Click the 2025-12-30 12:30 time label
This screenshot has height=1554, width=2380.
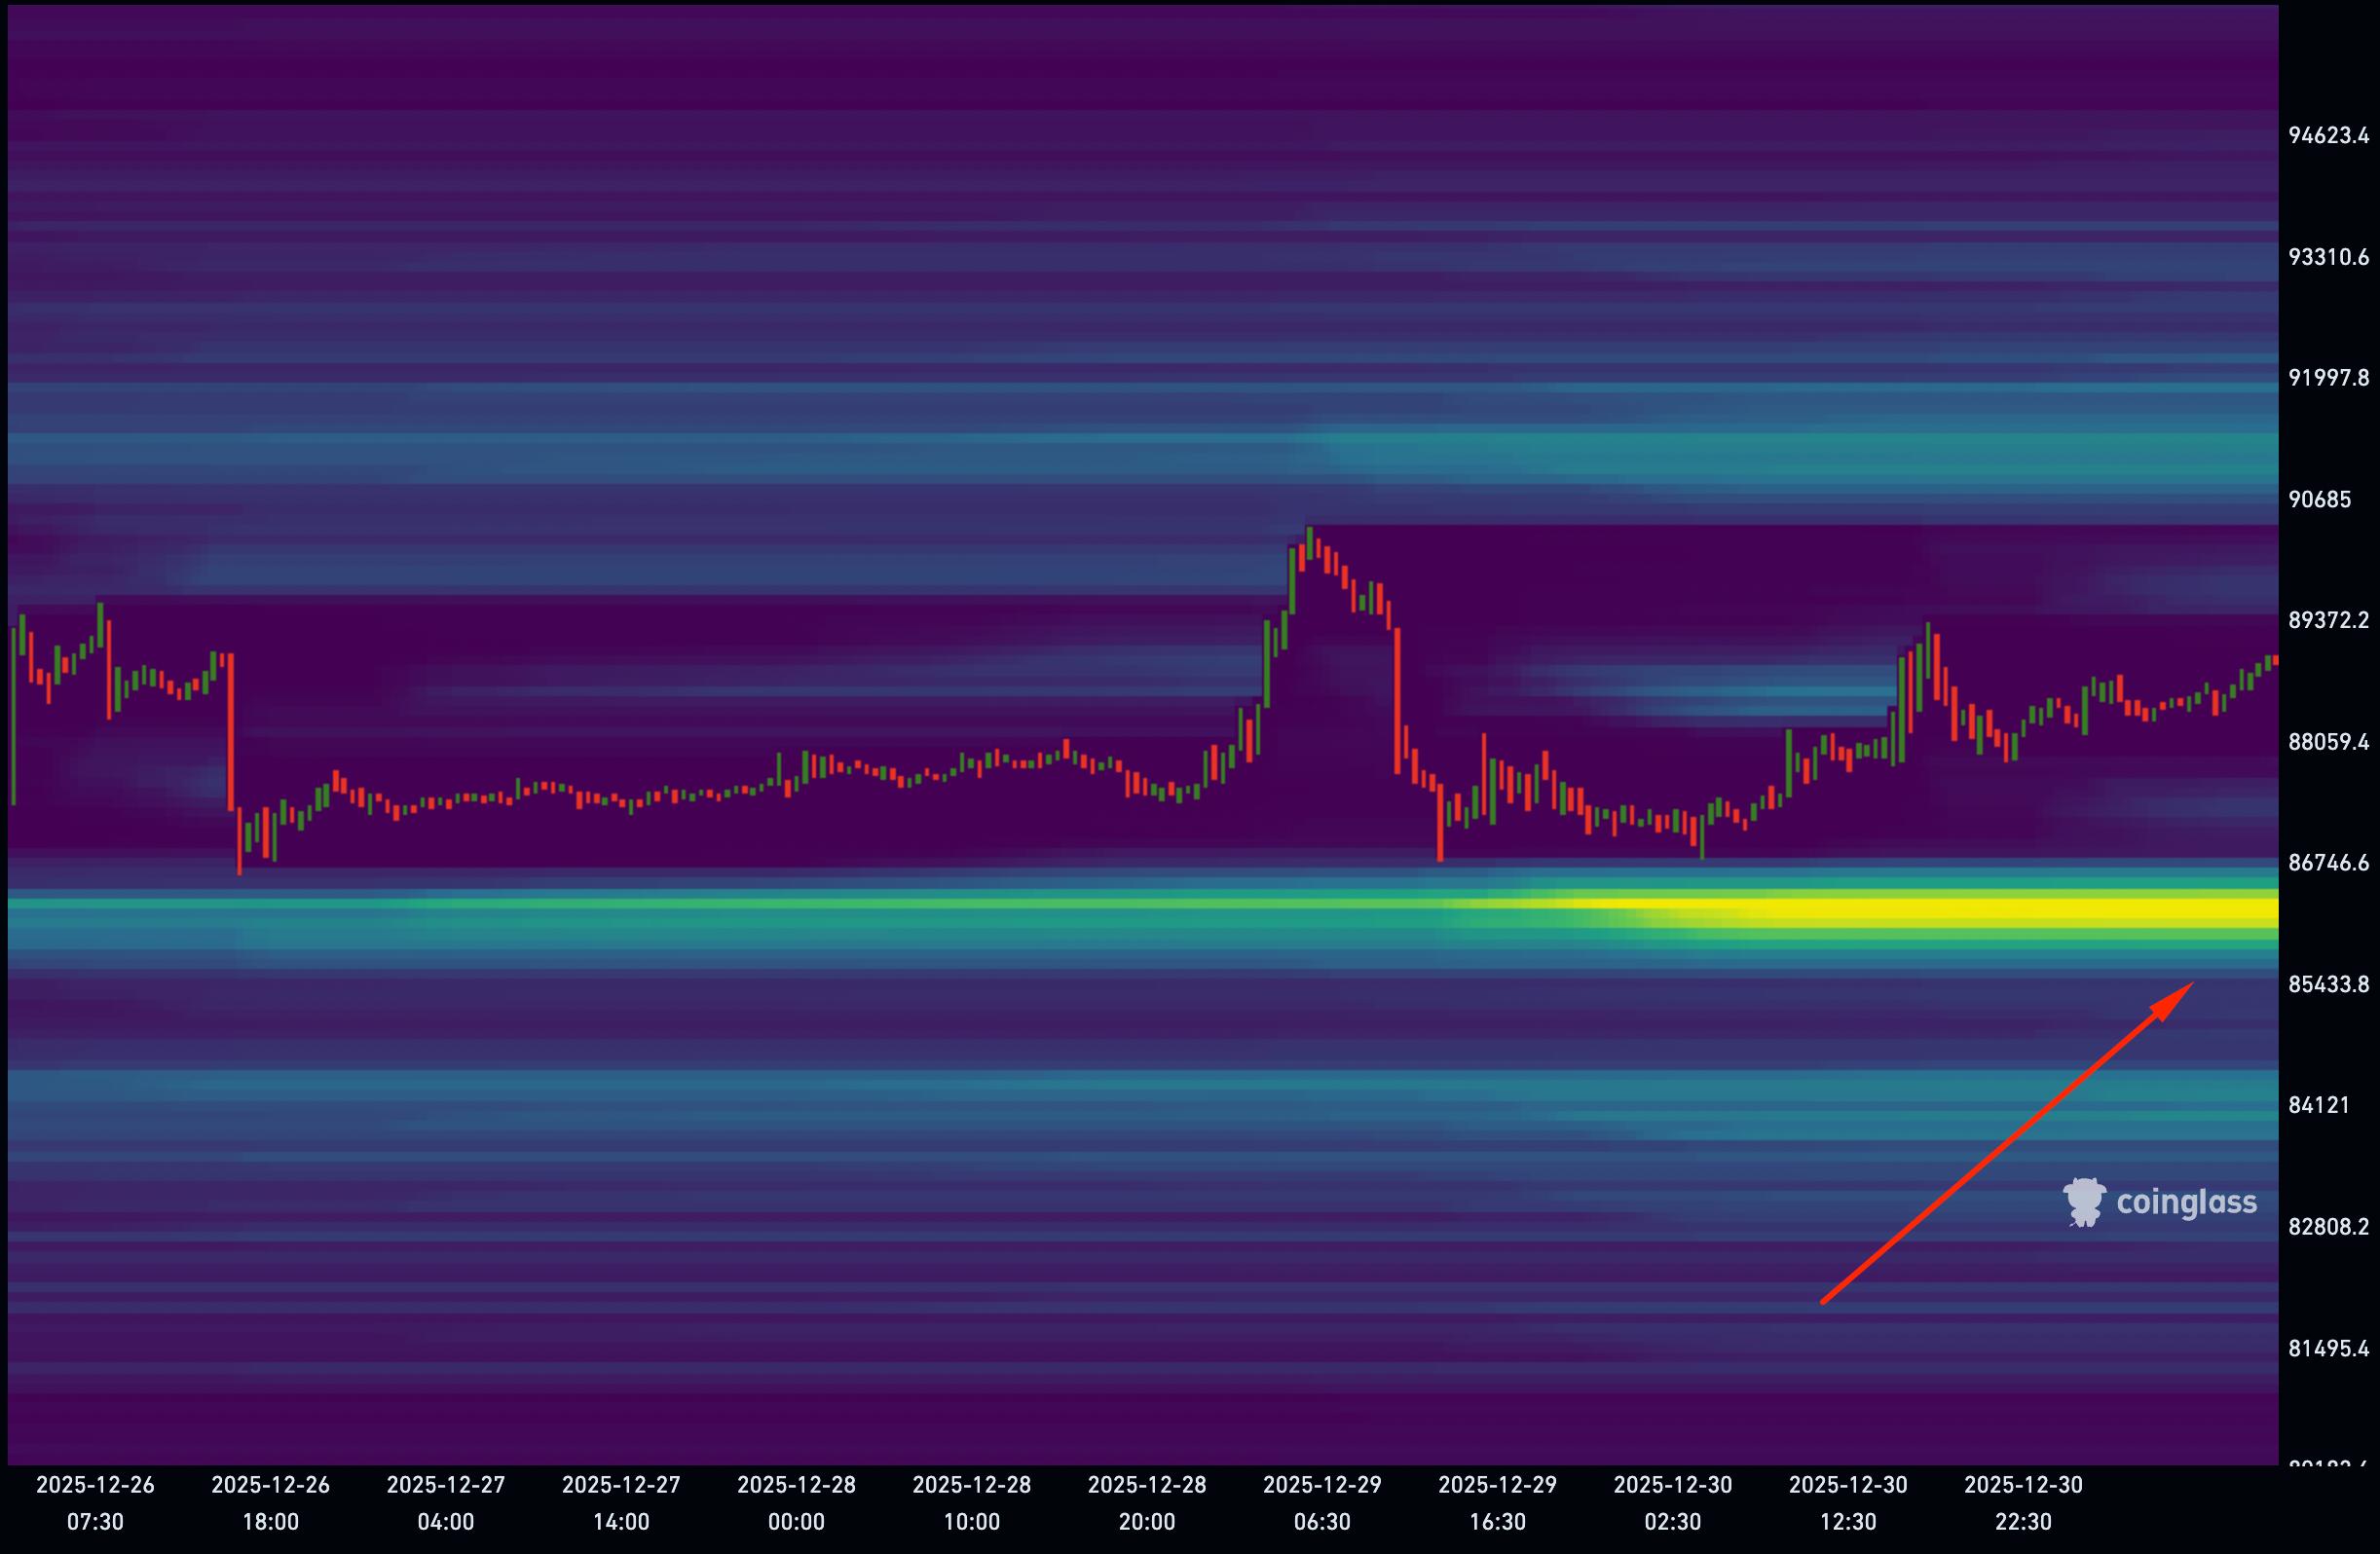1848,1503
